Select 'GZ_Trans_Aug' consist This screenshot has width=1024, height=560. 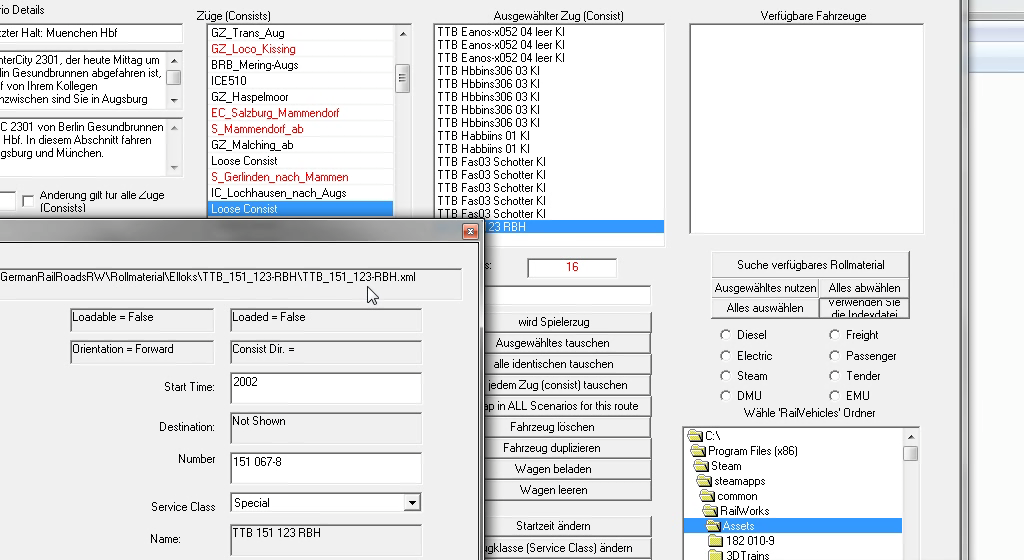click(x=300, y=33)
